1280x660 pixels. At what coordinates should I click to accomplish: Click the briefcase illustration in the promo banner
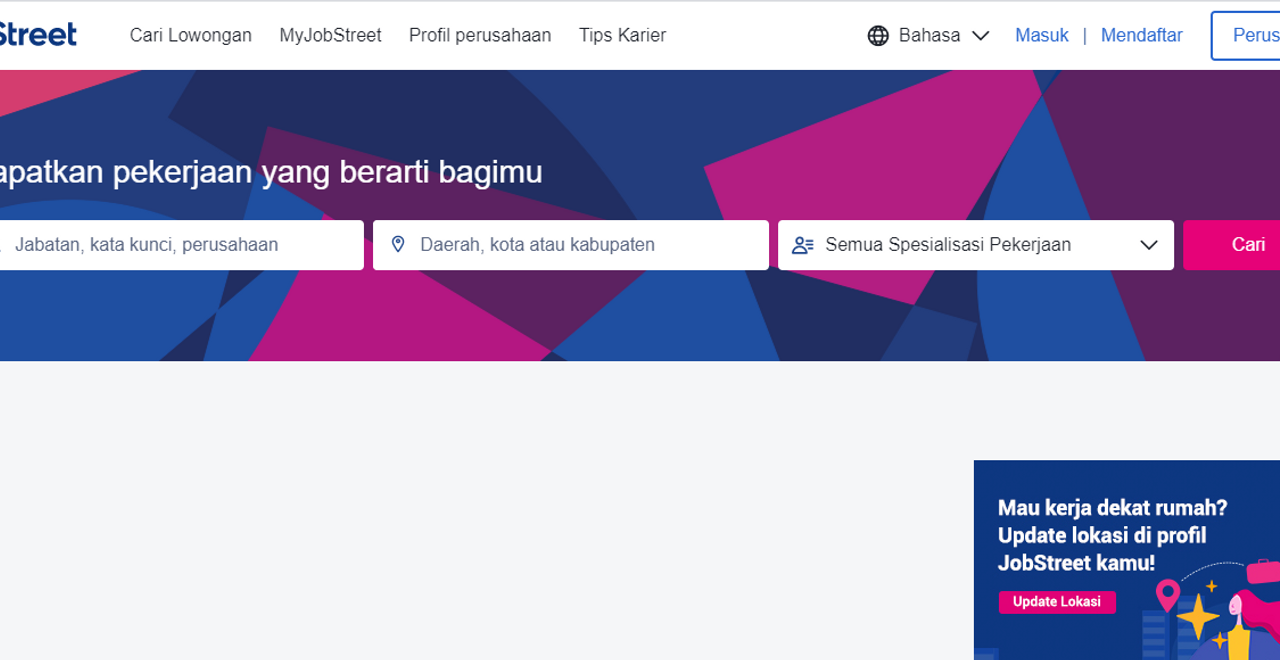[x=1260, y=570]
